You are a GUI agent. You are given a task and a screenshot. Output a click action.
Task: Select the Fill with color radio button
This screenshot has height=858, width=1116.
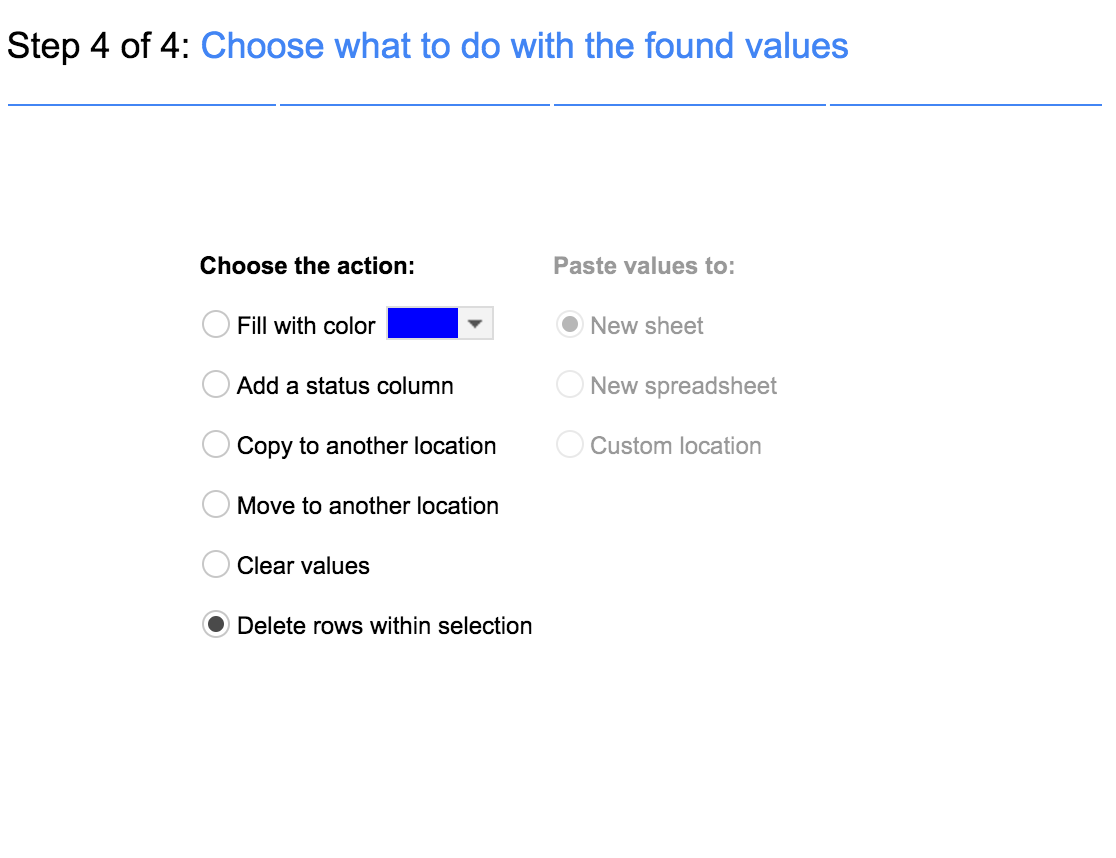tap(216, 325)
